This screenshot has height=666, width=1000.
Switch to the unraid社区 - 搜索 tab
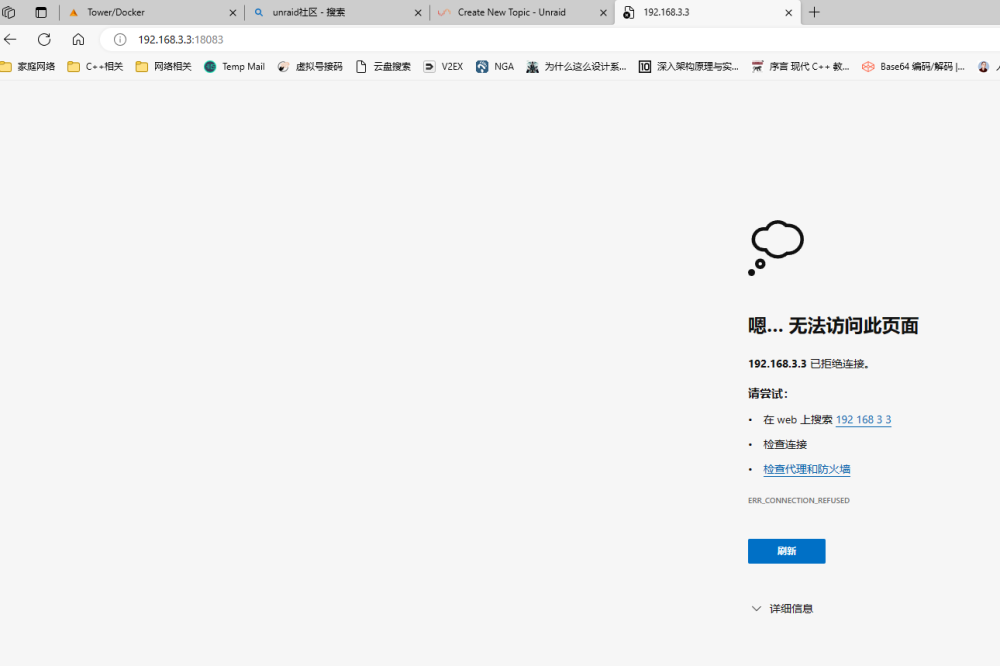337,12
